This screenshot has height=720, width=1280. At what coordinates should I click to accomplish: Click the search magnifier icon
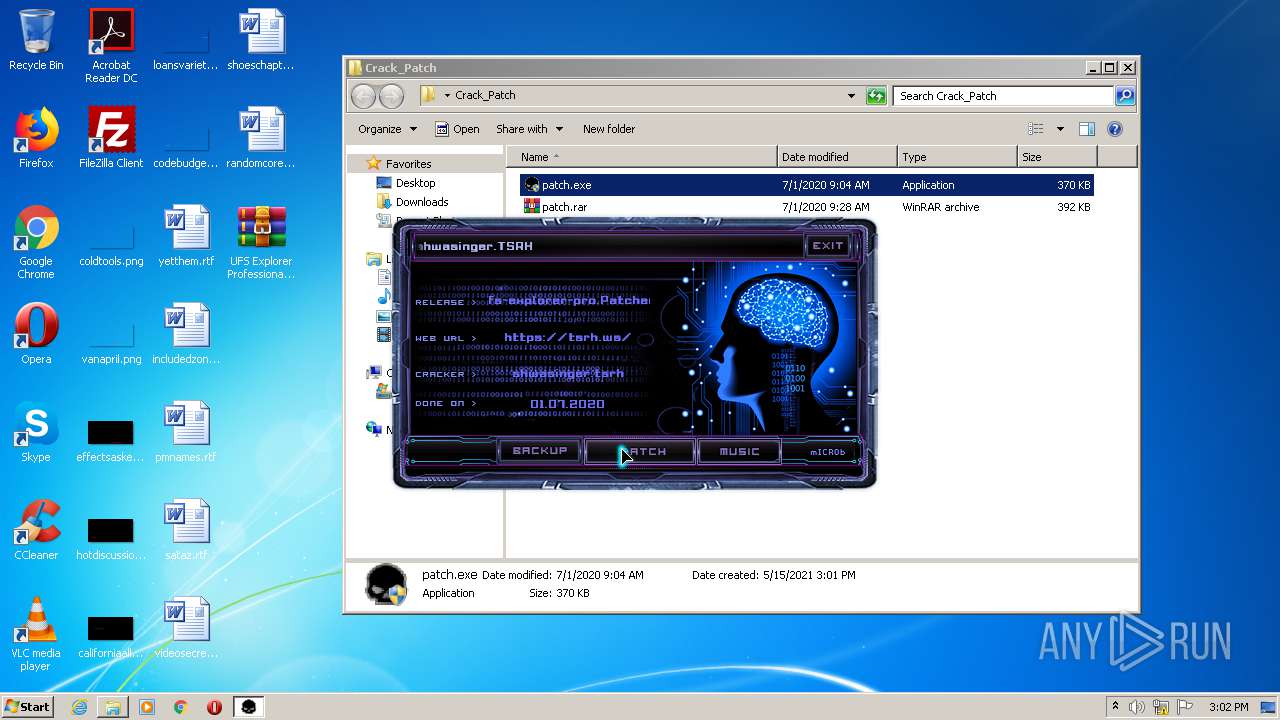point(1125,96)
